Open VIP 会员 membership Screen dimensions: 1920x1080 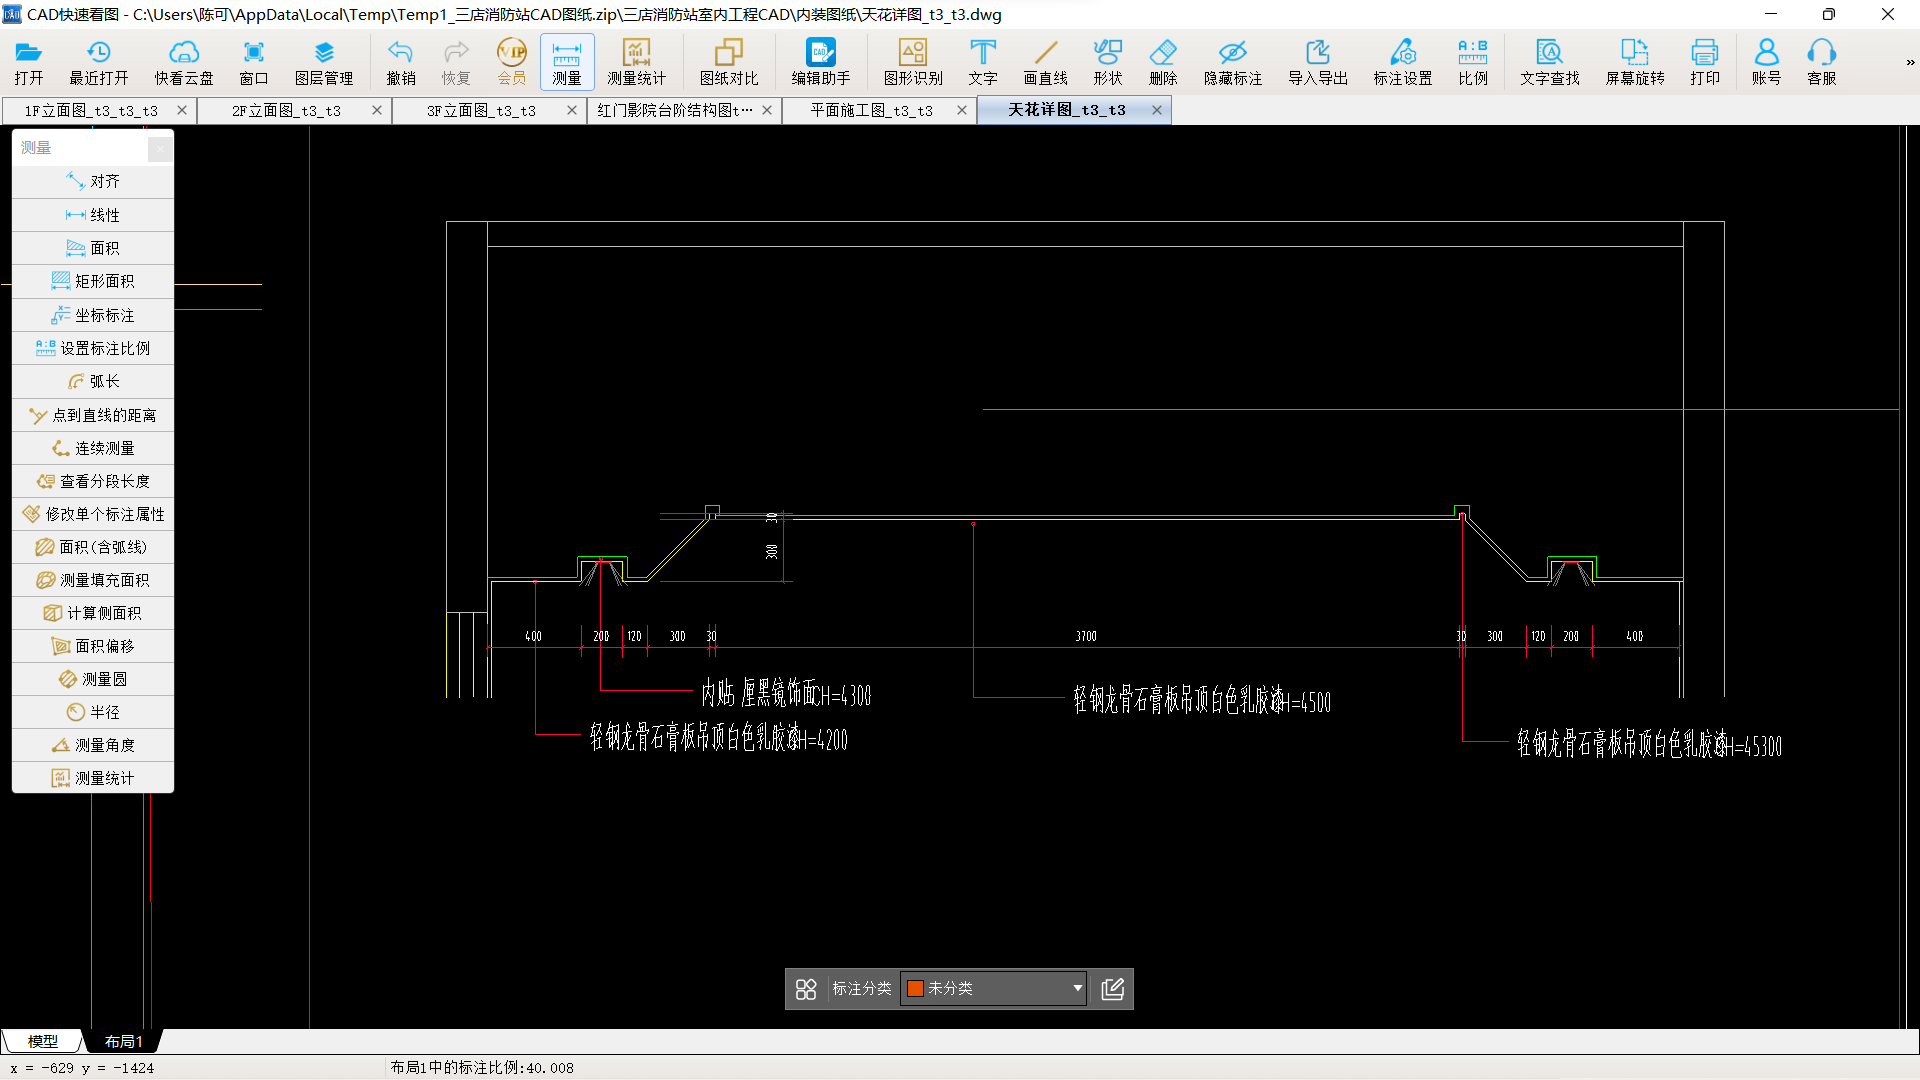[x=512, y=62]
